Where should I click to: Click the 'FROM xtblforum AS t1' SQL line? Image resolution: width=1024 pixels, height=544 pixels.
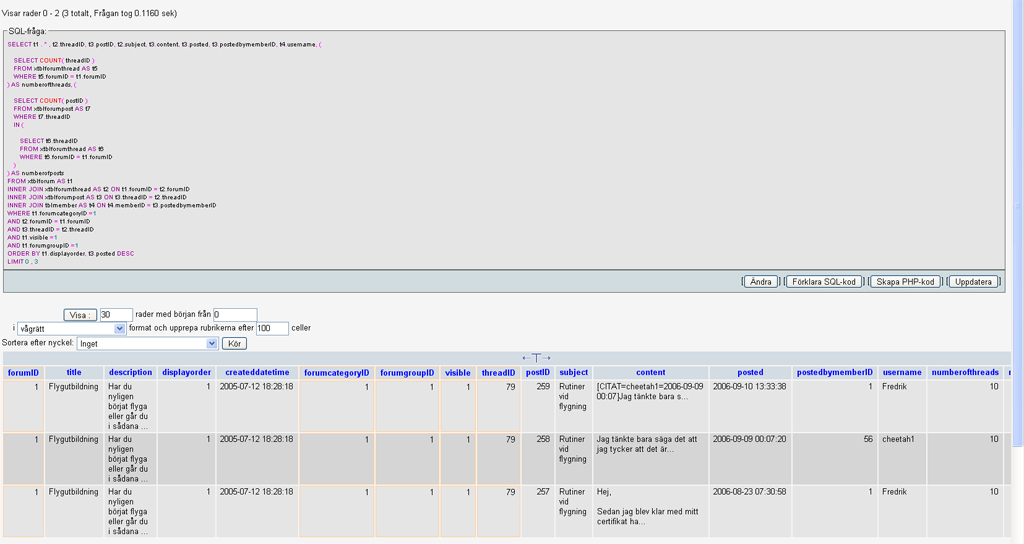[40, 181]
